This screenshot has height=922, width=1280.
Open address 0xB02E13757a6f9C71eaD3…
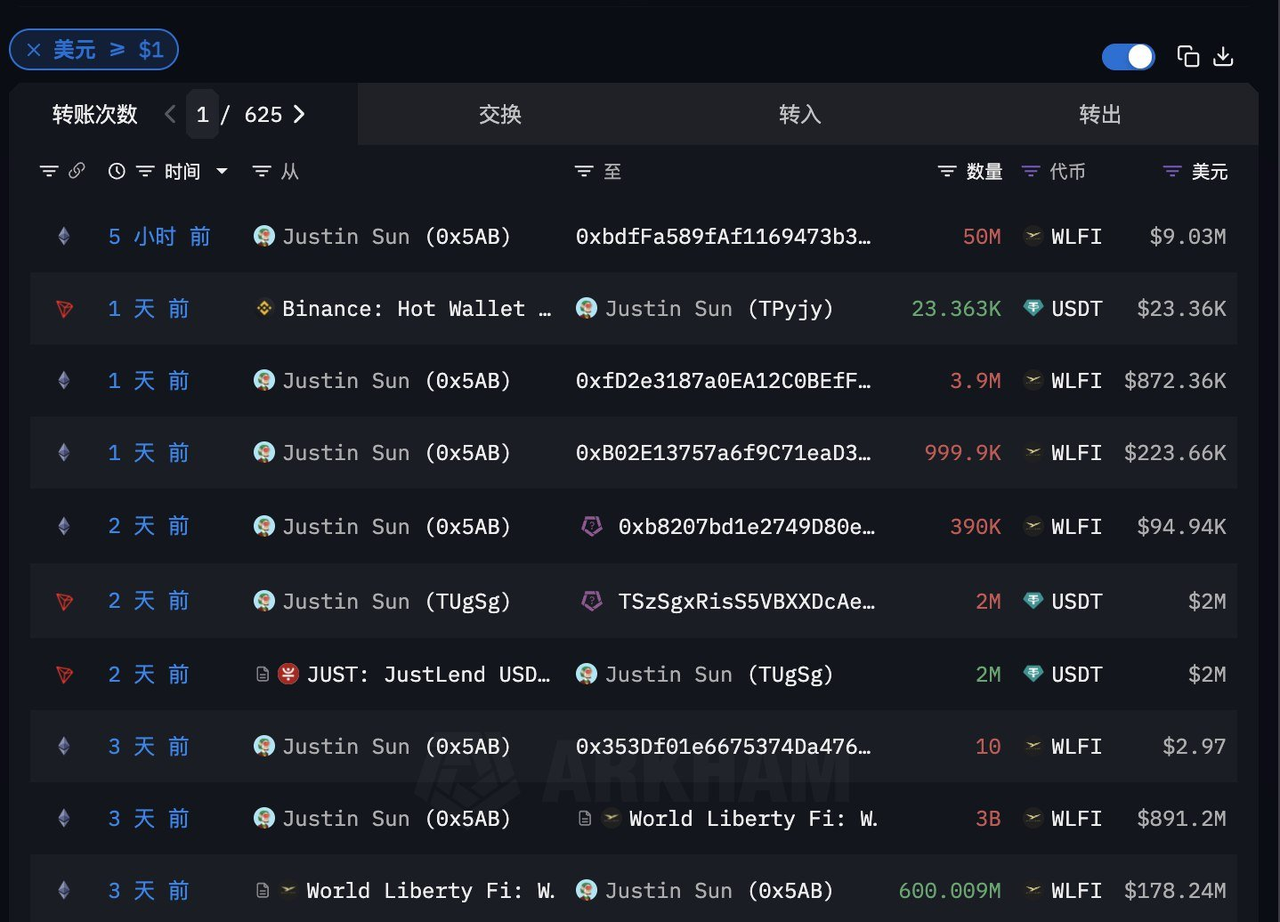[723, 453]
